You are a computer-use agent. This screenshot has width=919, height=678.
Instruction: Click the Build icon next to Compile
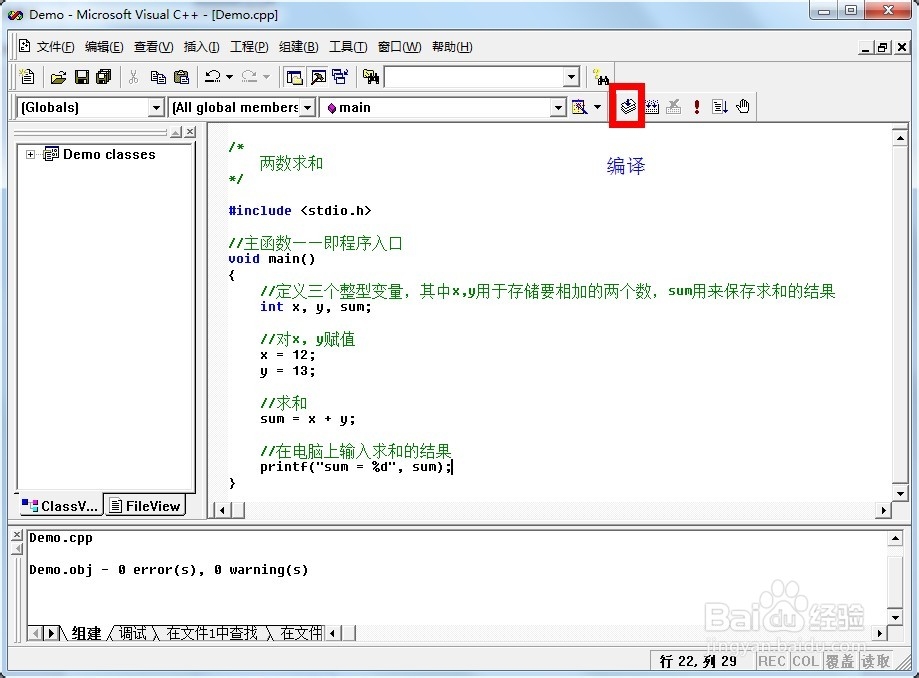(x=652, y=107)
